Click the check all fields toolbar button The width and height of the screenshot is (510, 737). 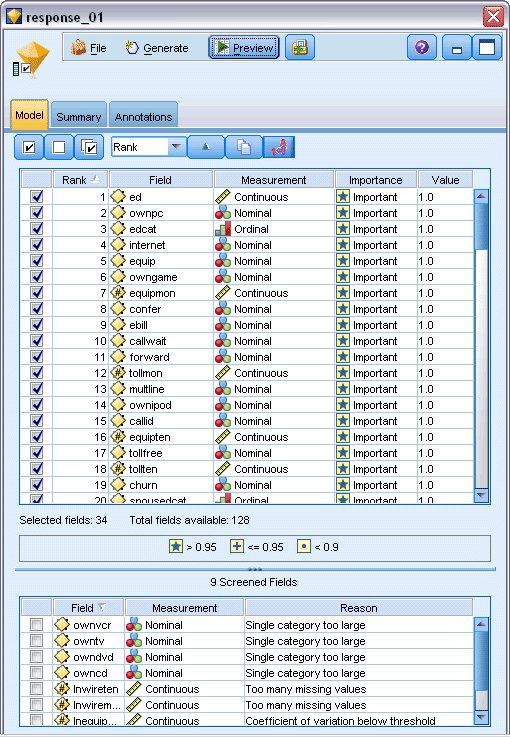[x=29, y=148]
